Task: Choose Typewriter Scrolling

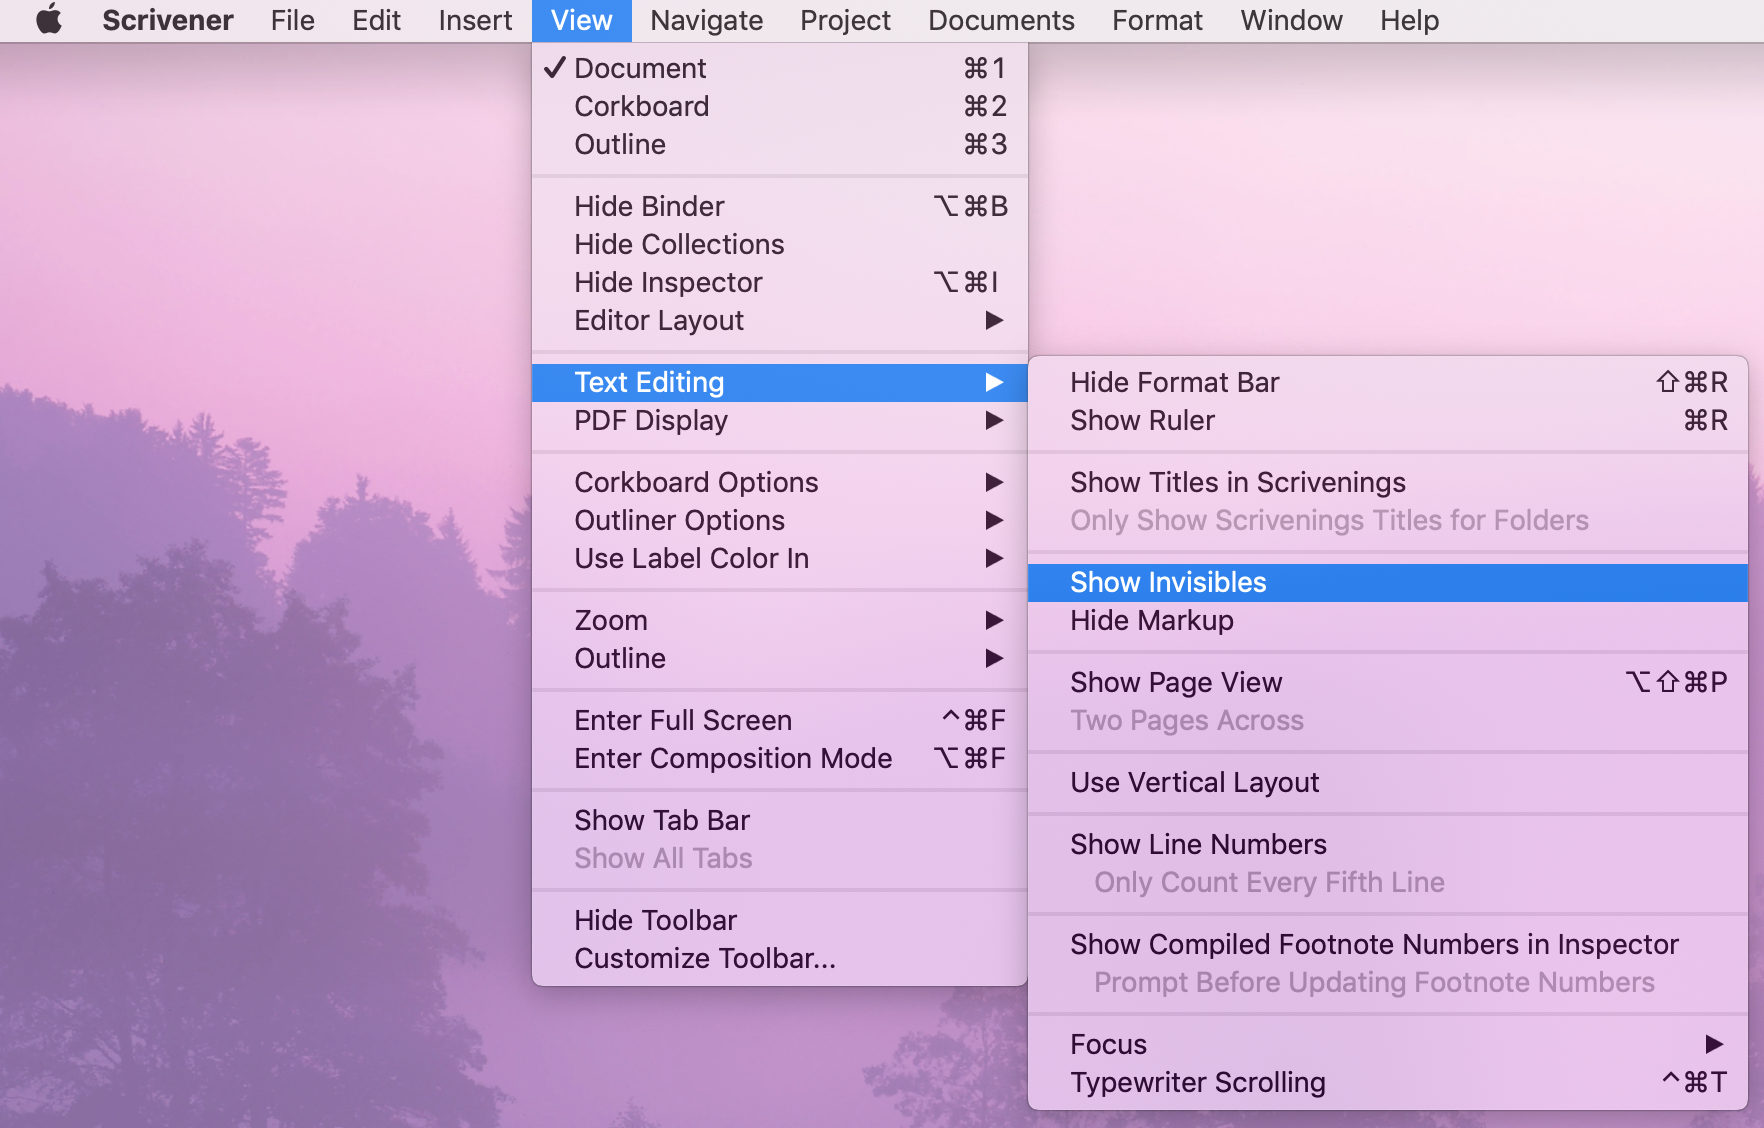Action: 1388,1082
